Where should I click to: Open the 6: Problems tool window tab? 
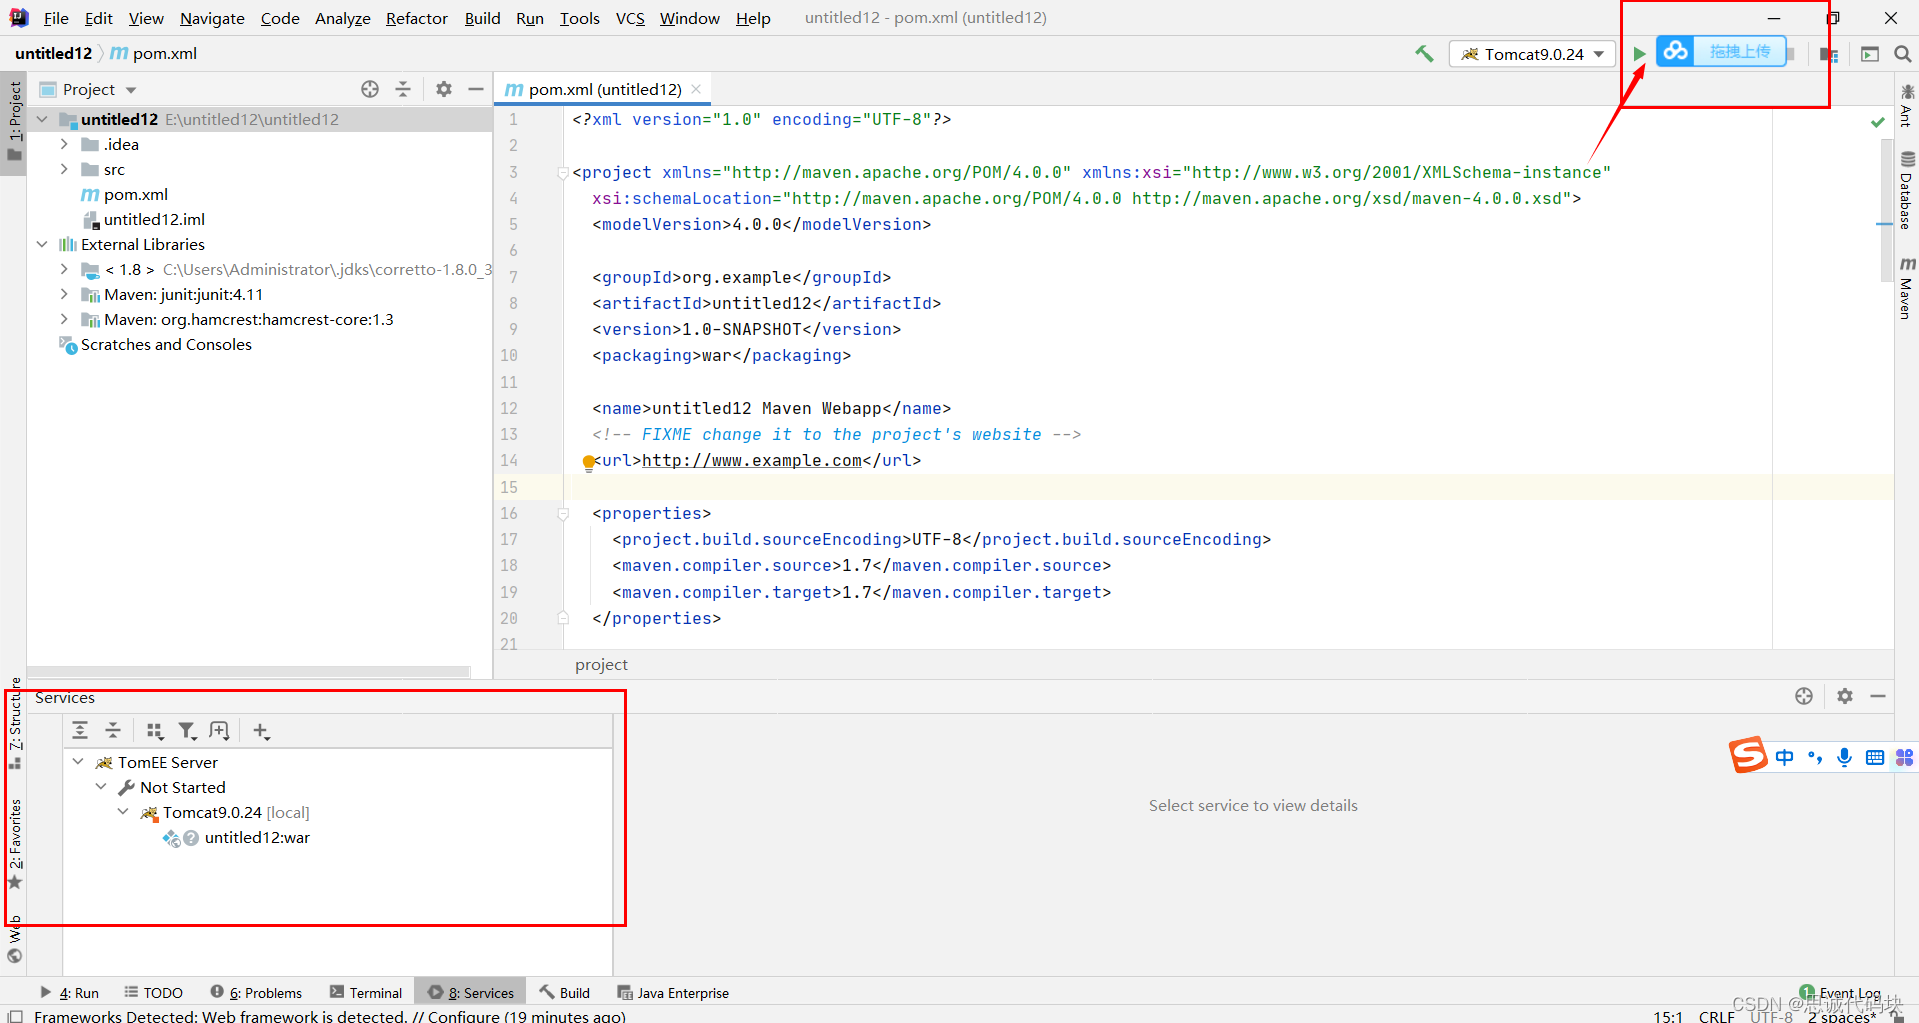coord(256,992)
